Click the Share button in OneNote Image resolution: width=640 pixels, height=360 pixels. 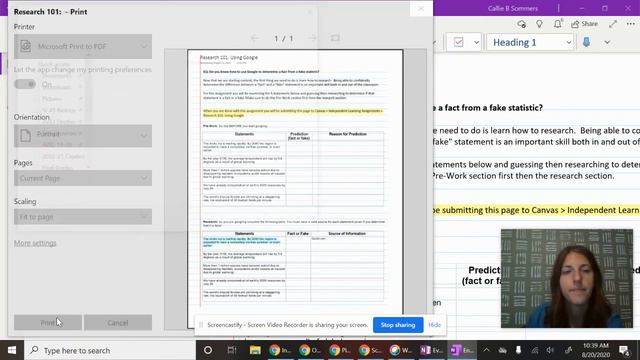[584, 24]
